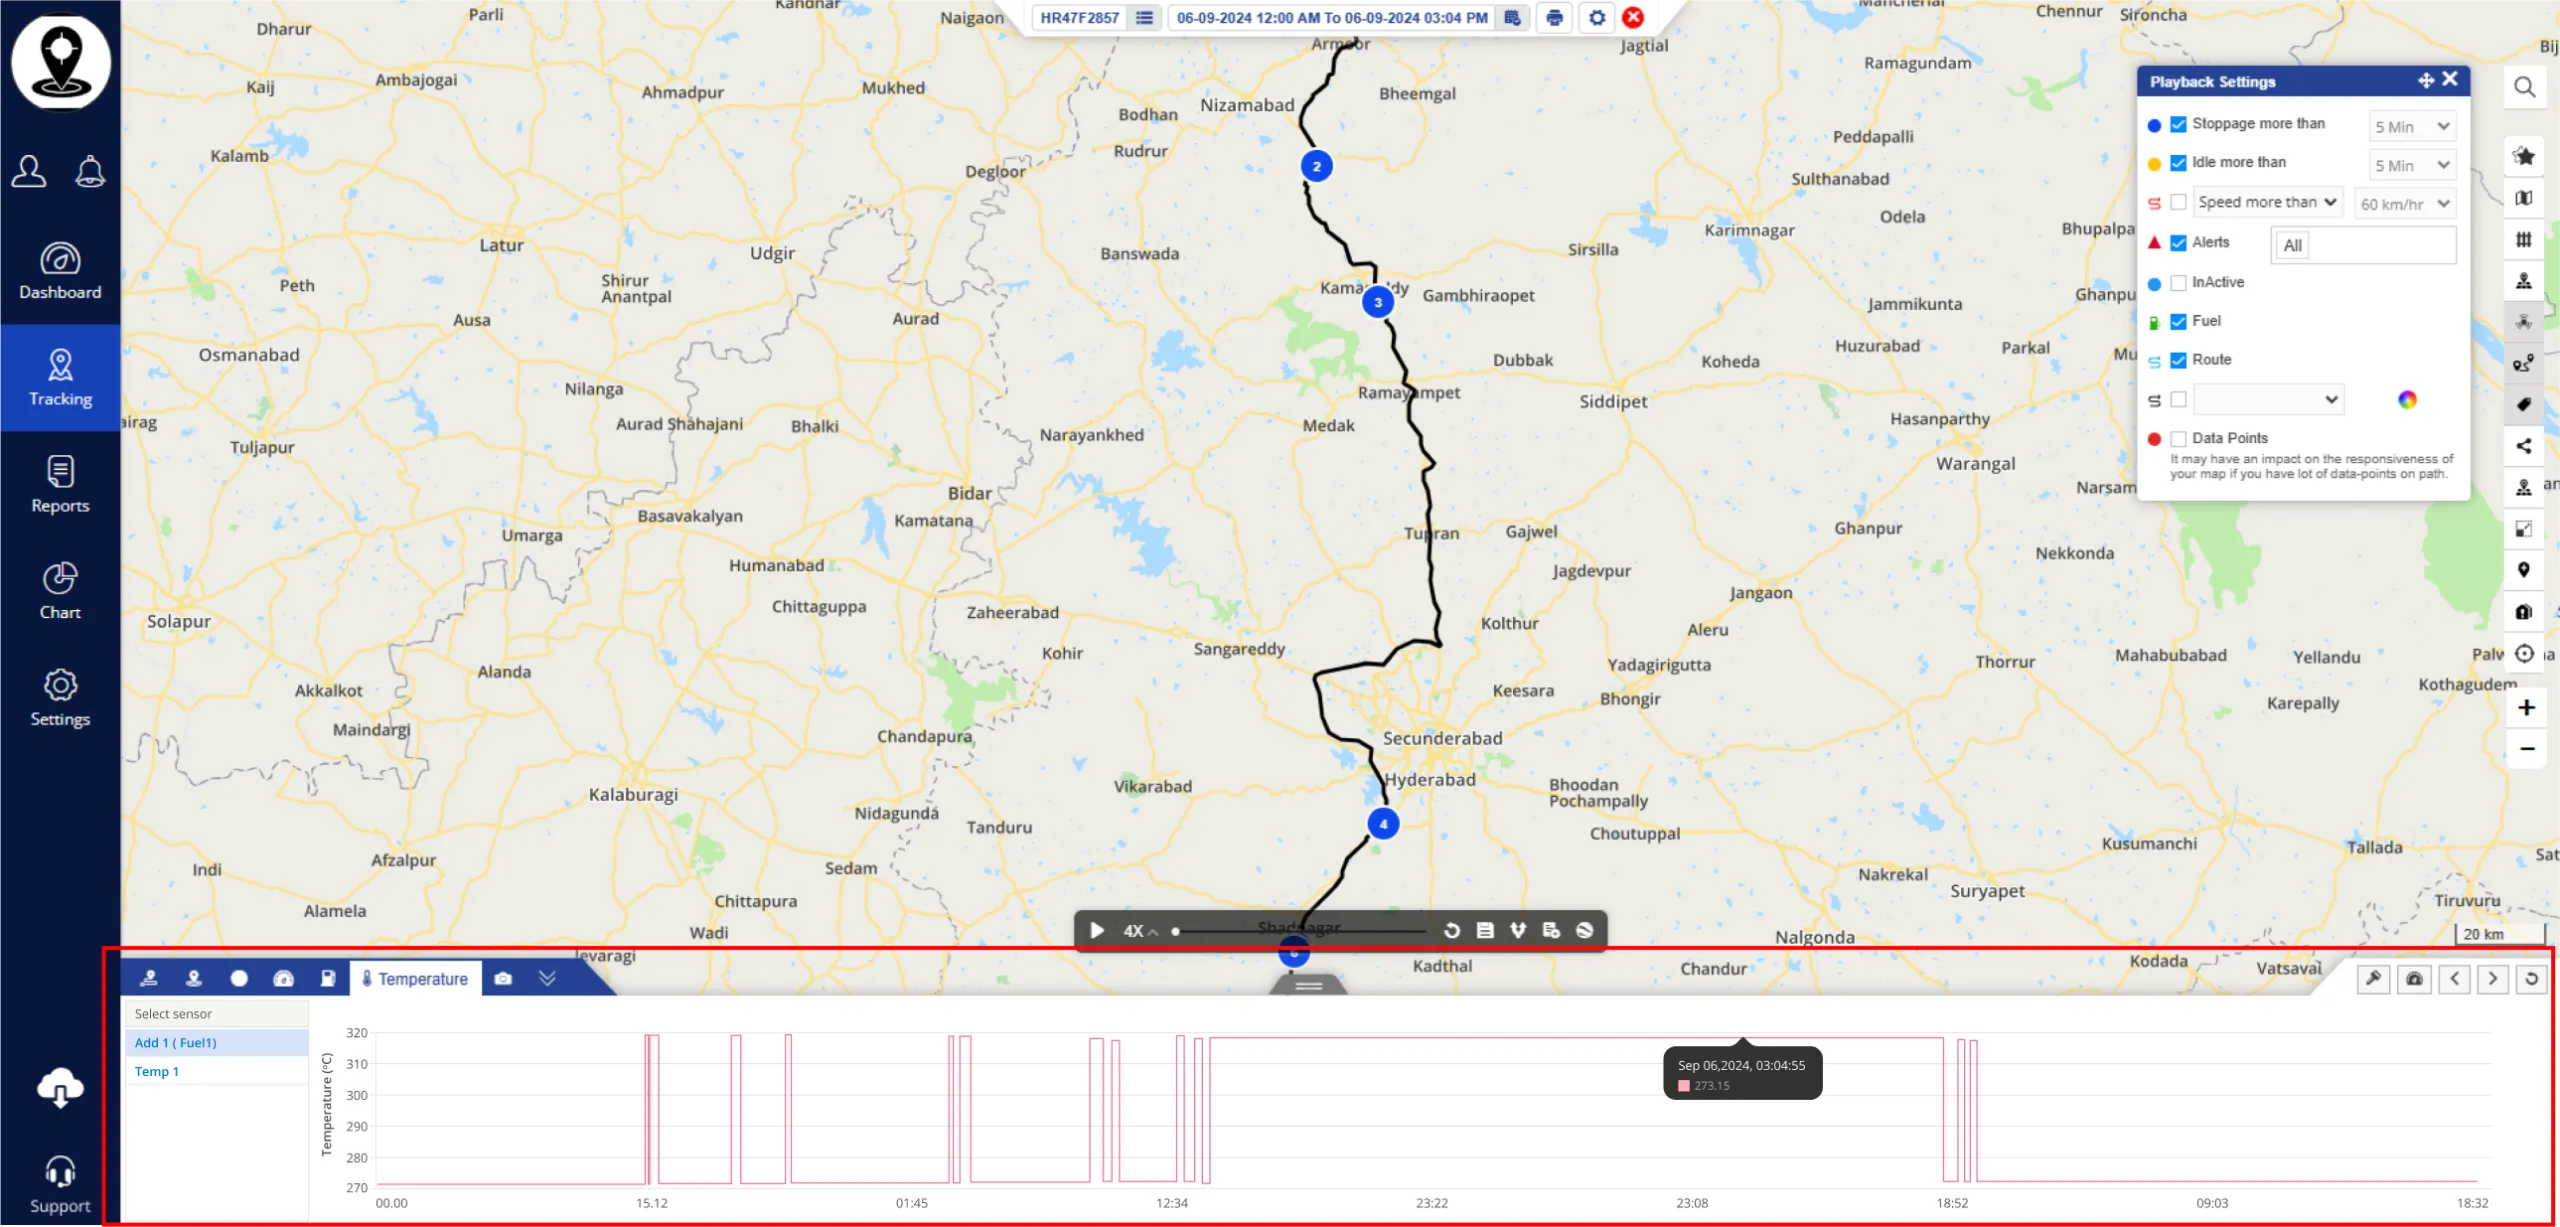Click the notification bell icon
The height and width of the screenshot is (1227, 2560).
pos(90,171)
